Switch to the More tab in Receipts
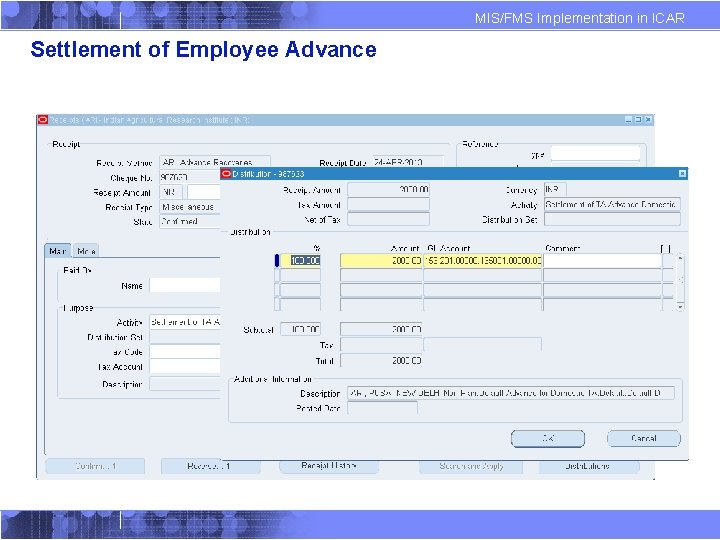The width and height of the screenshot is (720, 540). click(86, 251)
